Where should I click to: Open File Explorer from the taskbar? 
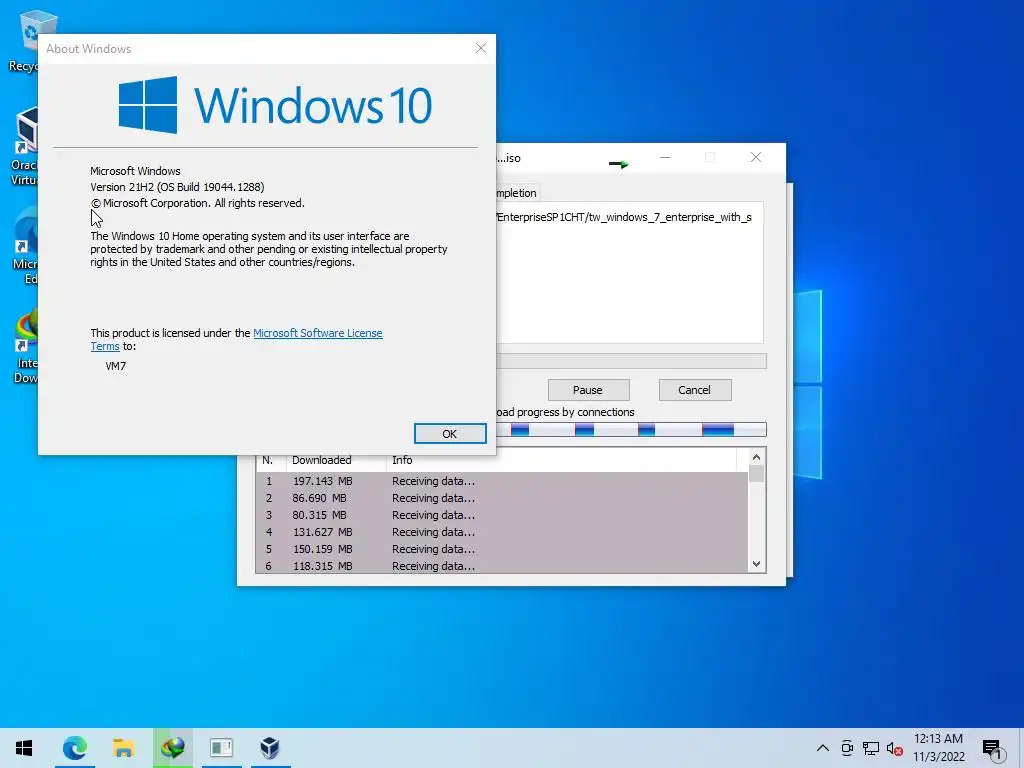click(x=123, y=748)
